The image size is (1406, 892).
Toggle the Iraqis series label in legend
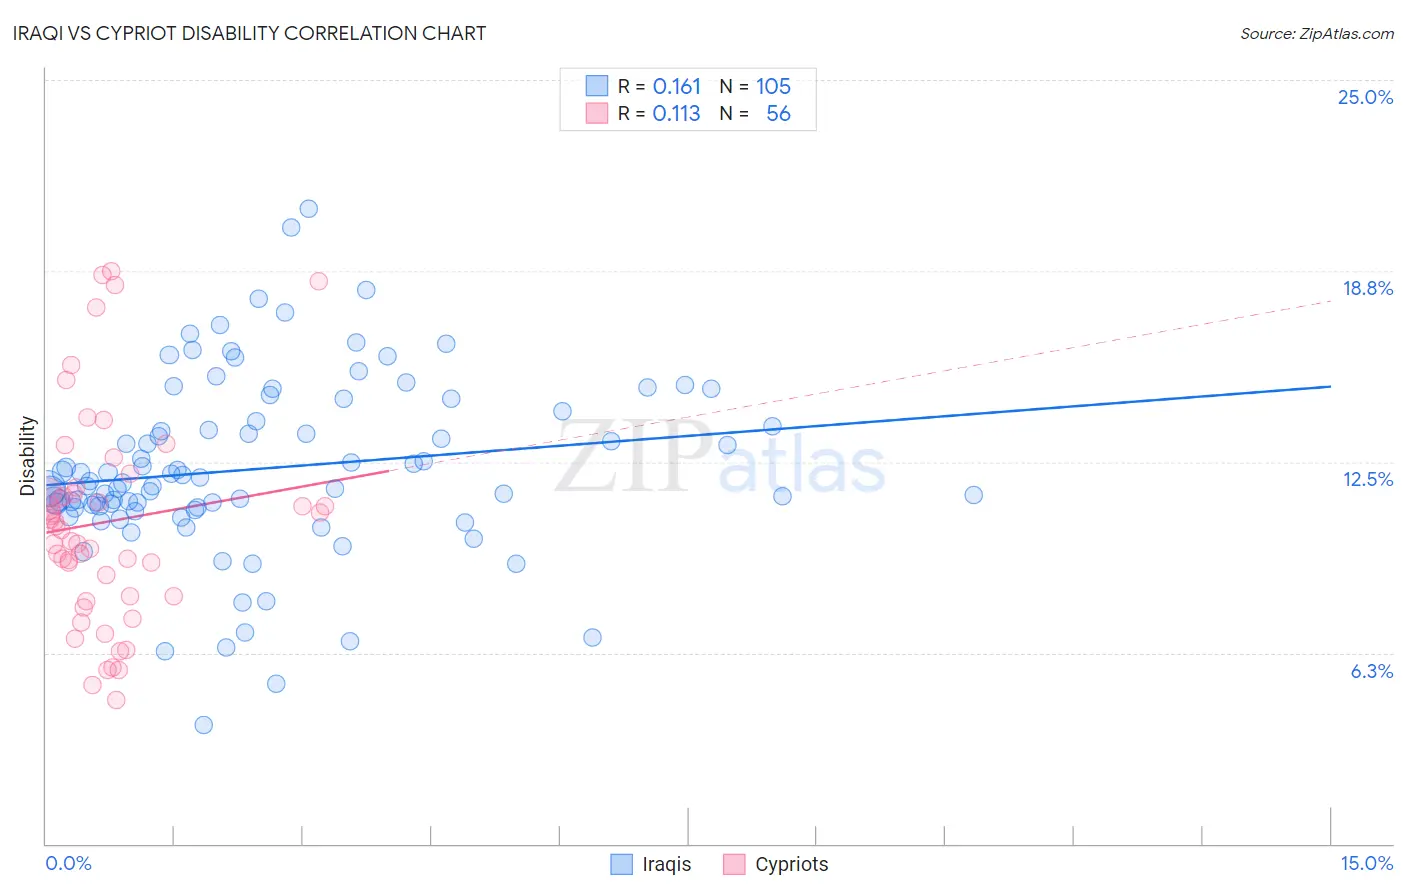pyautogui.click(x=667, y=864)
